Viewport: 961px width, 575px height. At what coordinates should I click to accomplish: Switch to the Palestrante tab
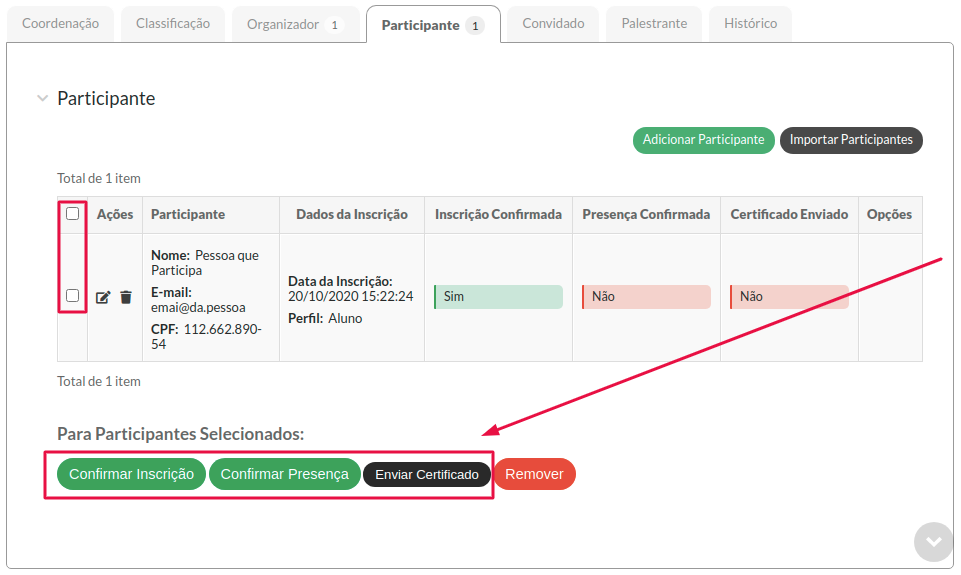[x=654, y=24]
